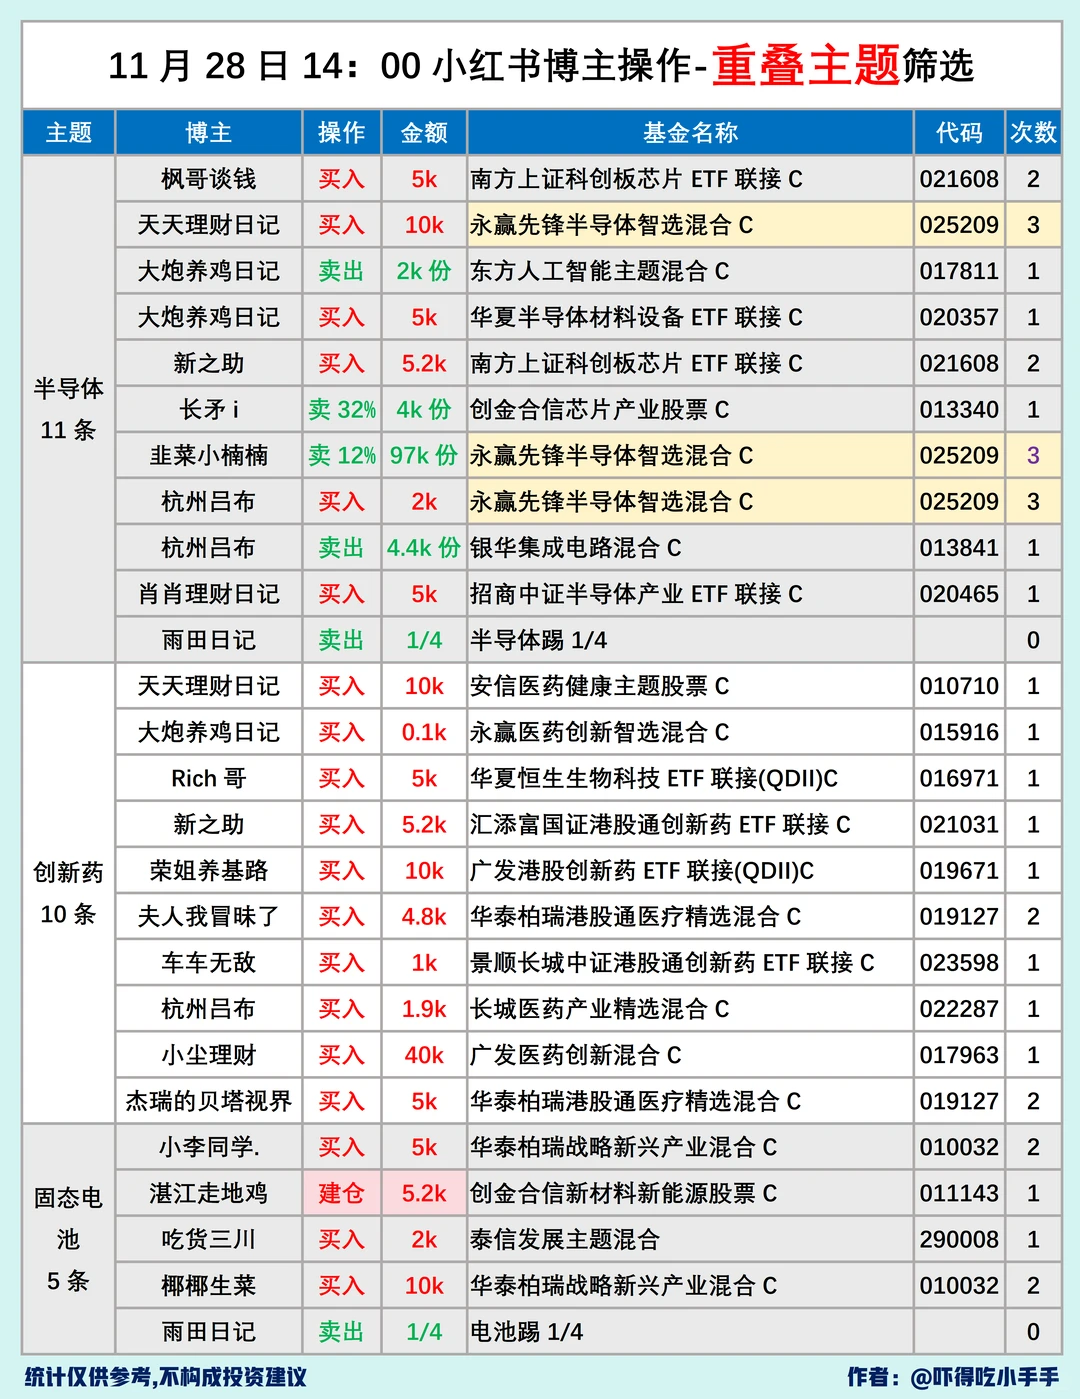1080x1399 pixels.
Task: Click blogger name 韭菜小楠楠
Action: pyautogui.click(x=208, y=455)
